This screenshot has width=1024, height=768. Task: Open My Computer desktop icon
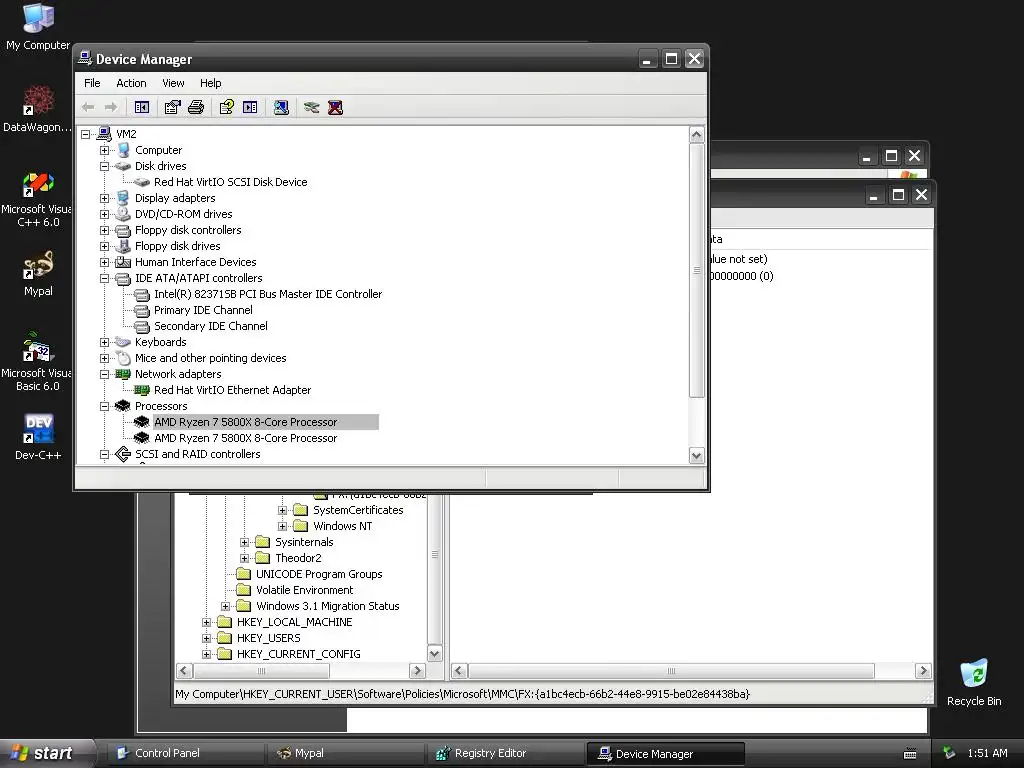pos(38,26)
